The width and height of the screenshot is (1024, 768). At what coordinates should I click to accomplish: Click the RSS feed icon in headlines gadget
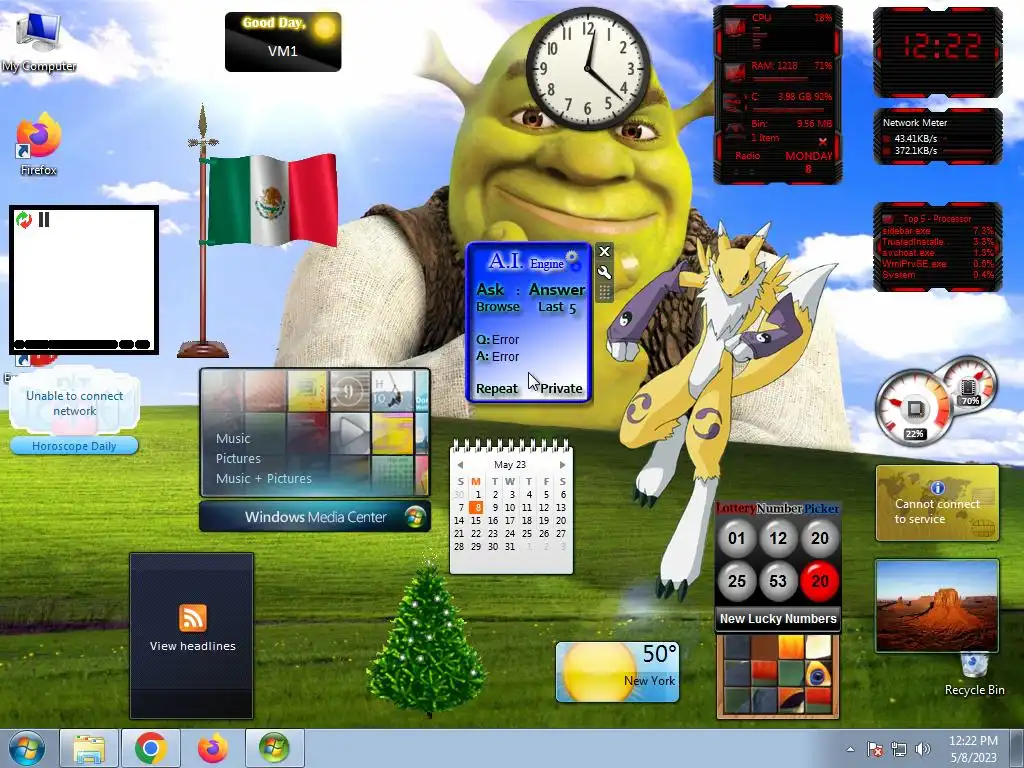click(x=193, y=618)
